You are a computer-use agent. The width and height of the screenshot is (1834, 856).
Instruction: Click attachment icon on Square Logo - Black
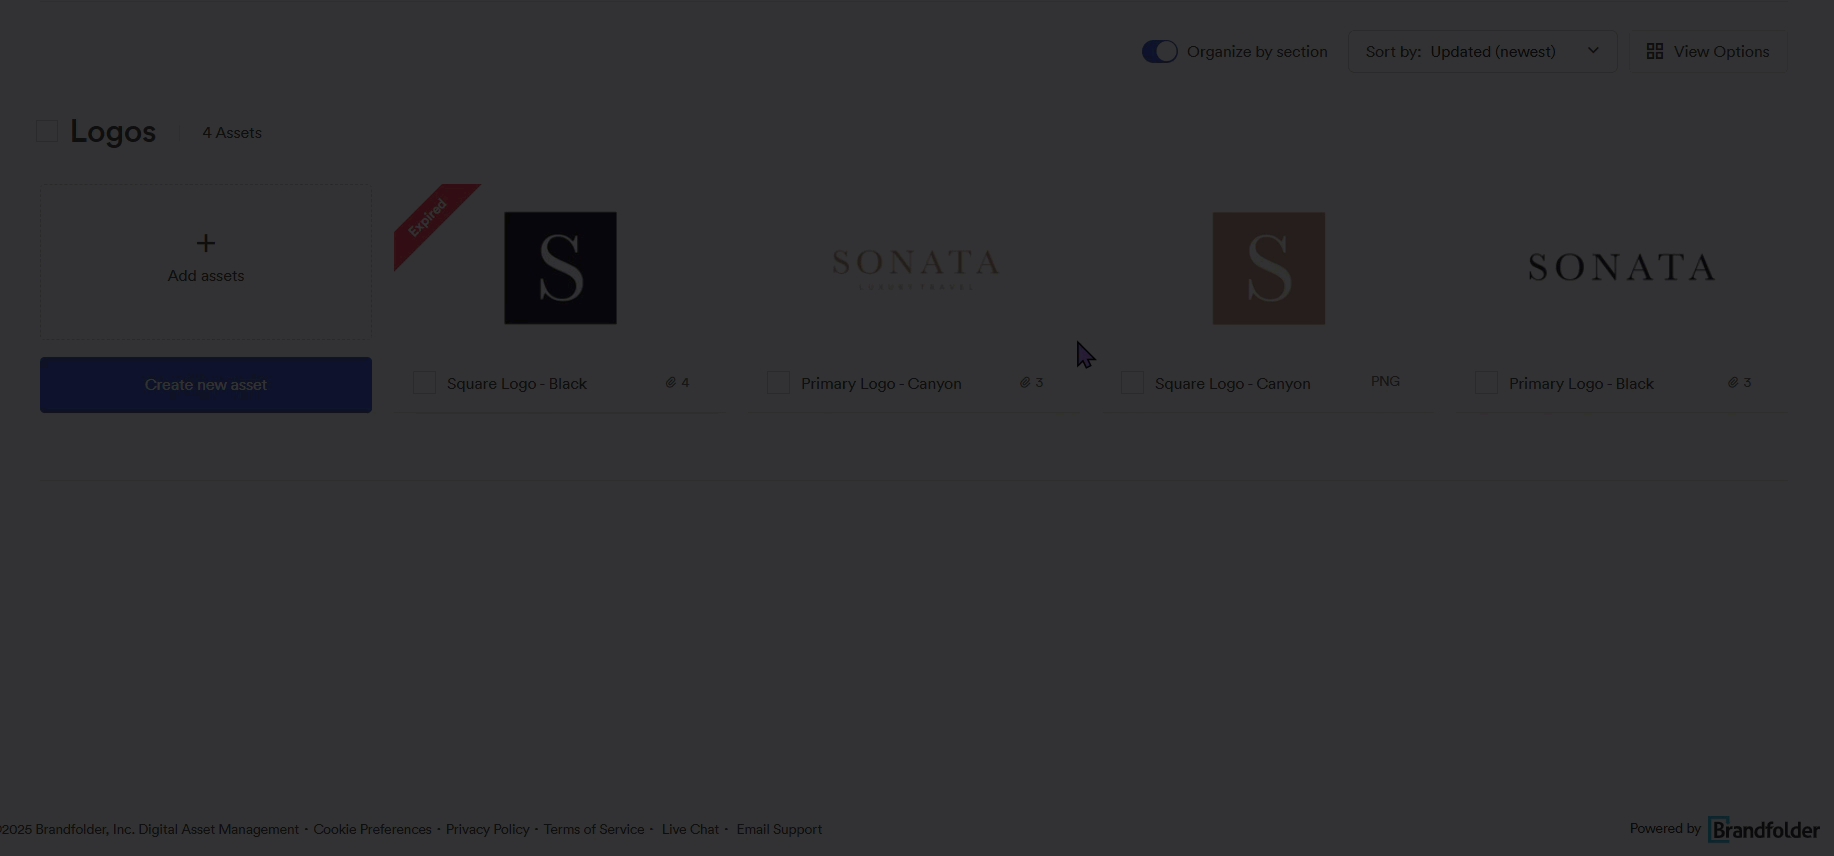coord(671,382)
